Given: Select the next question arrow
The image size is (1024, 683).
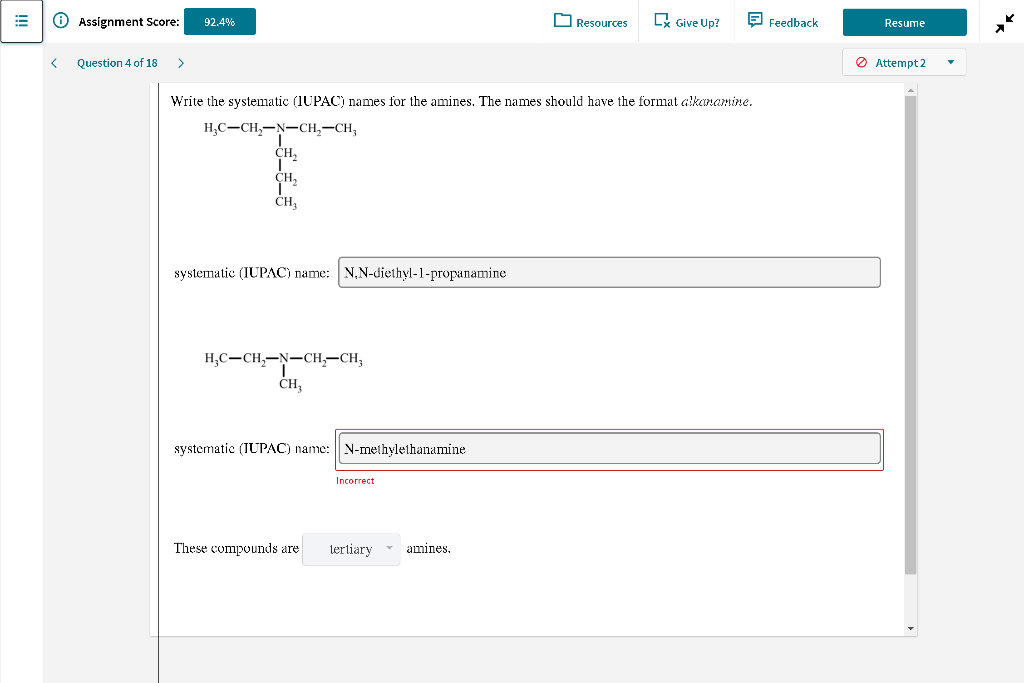Looking at the screenshot, I should (180, 62).
